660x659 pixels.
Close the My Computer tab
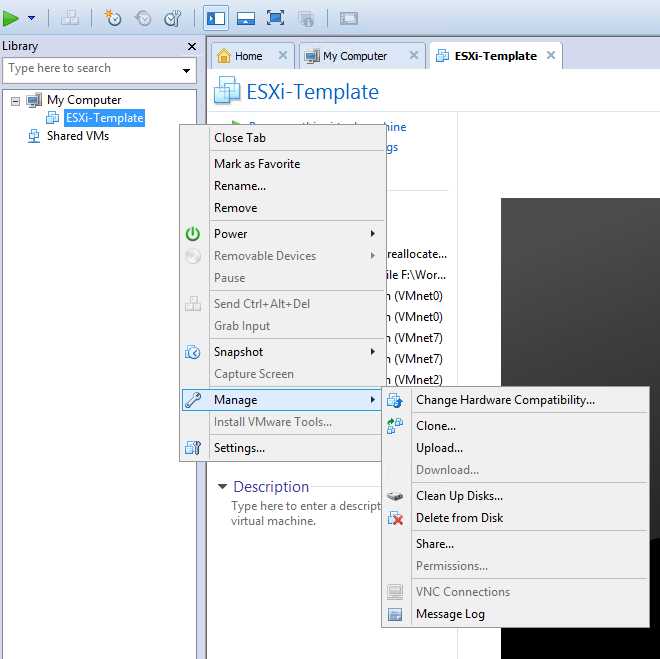pyautogui.click(x=414, y=56)
